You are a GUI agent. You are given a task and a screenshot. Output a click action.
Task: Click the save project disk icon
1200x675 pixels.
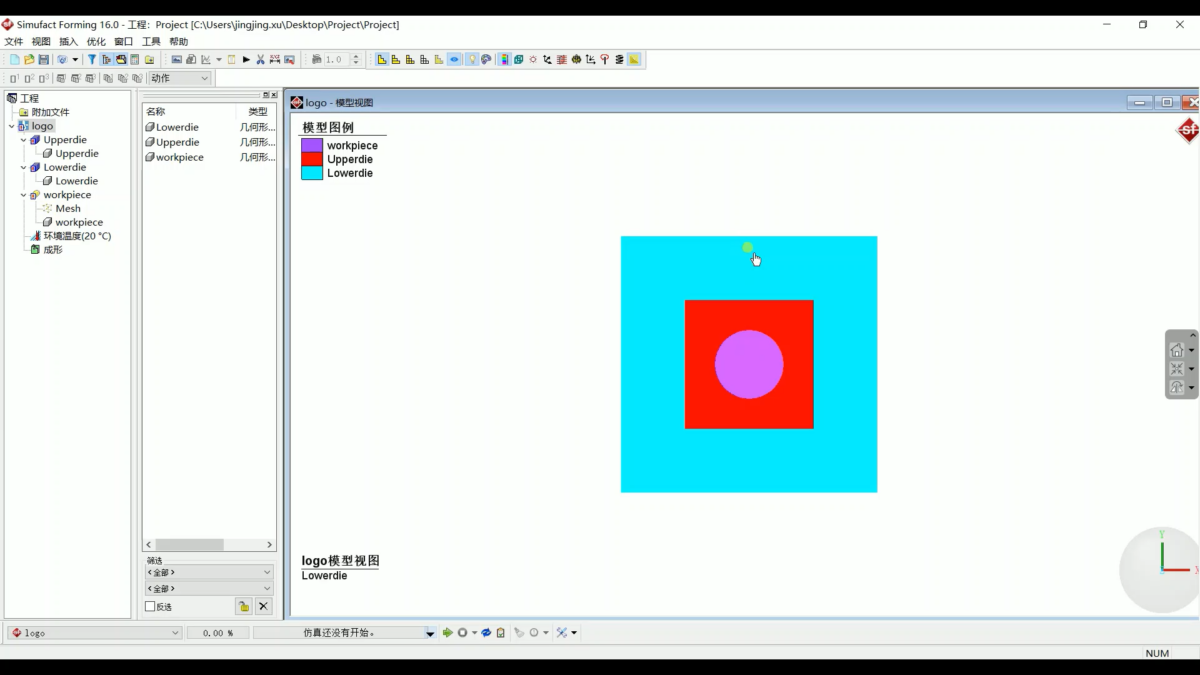(x=44, y=60)
